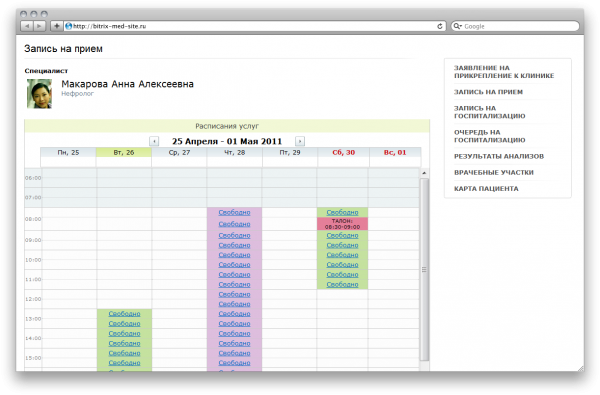Select the Сб, 30 day header
Image resolution: width=600 pixels, height=395 pixels.
coord(343,152)
